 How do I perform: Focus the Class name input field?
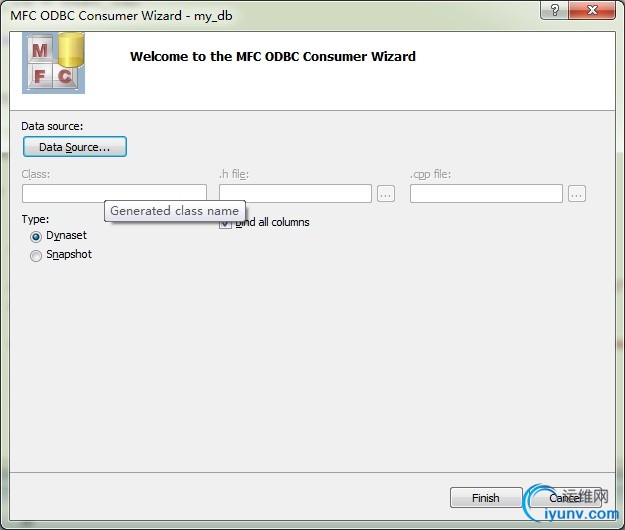pyautogui.click(x=114, y=193)
